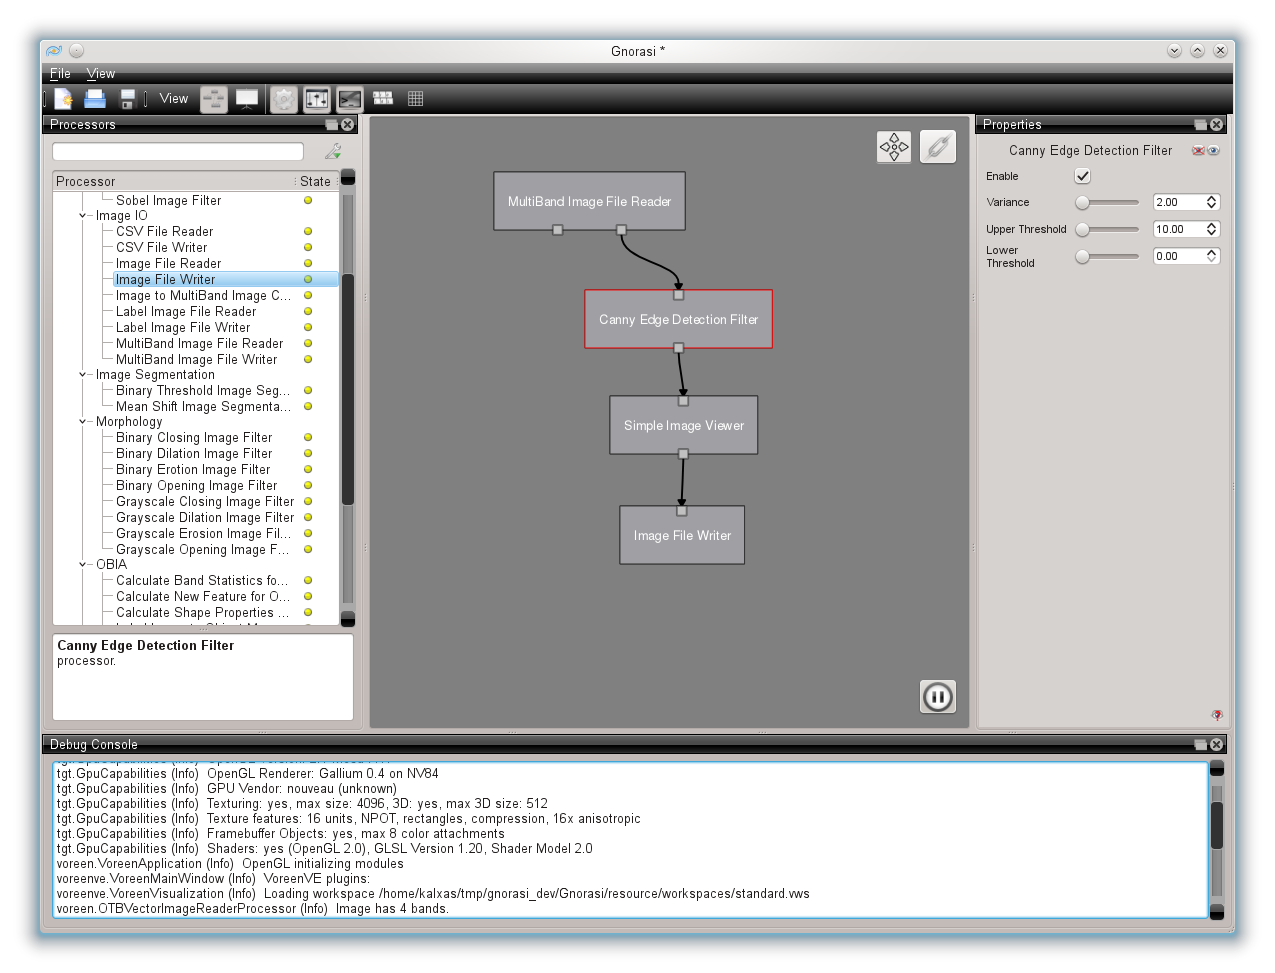Click the console terminal toolbar icon

tap(349, 99)
